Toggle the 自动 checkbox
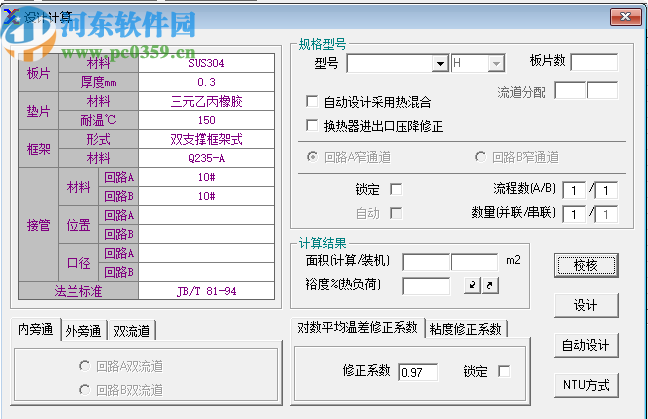This screenshot has width=648, height=419. pyautogui.click(x=396, y=213)
